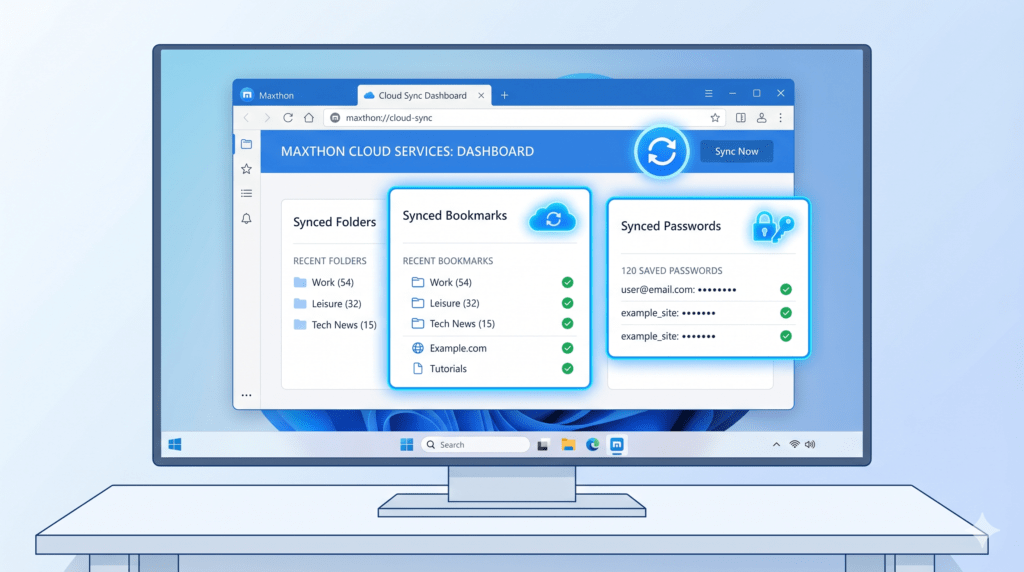Viewport: 1024px width, 572px height.
Task: Click the maxthon://cloud-sync address bar
Action: (x=526, y=118)
